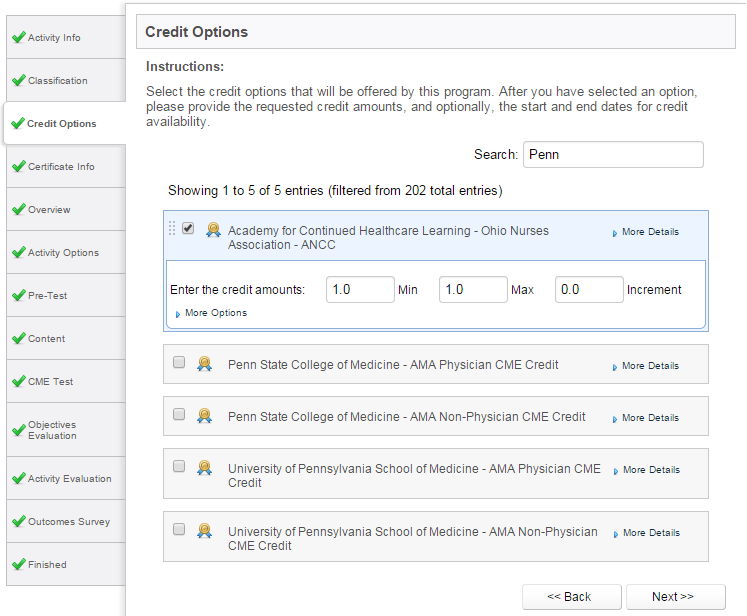Click ribbon icon for Pennsylvania School Physician CME
The height and width of the screenshot is (616, 747).
point(204,468)
